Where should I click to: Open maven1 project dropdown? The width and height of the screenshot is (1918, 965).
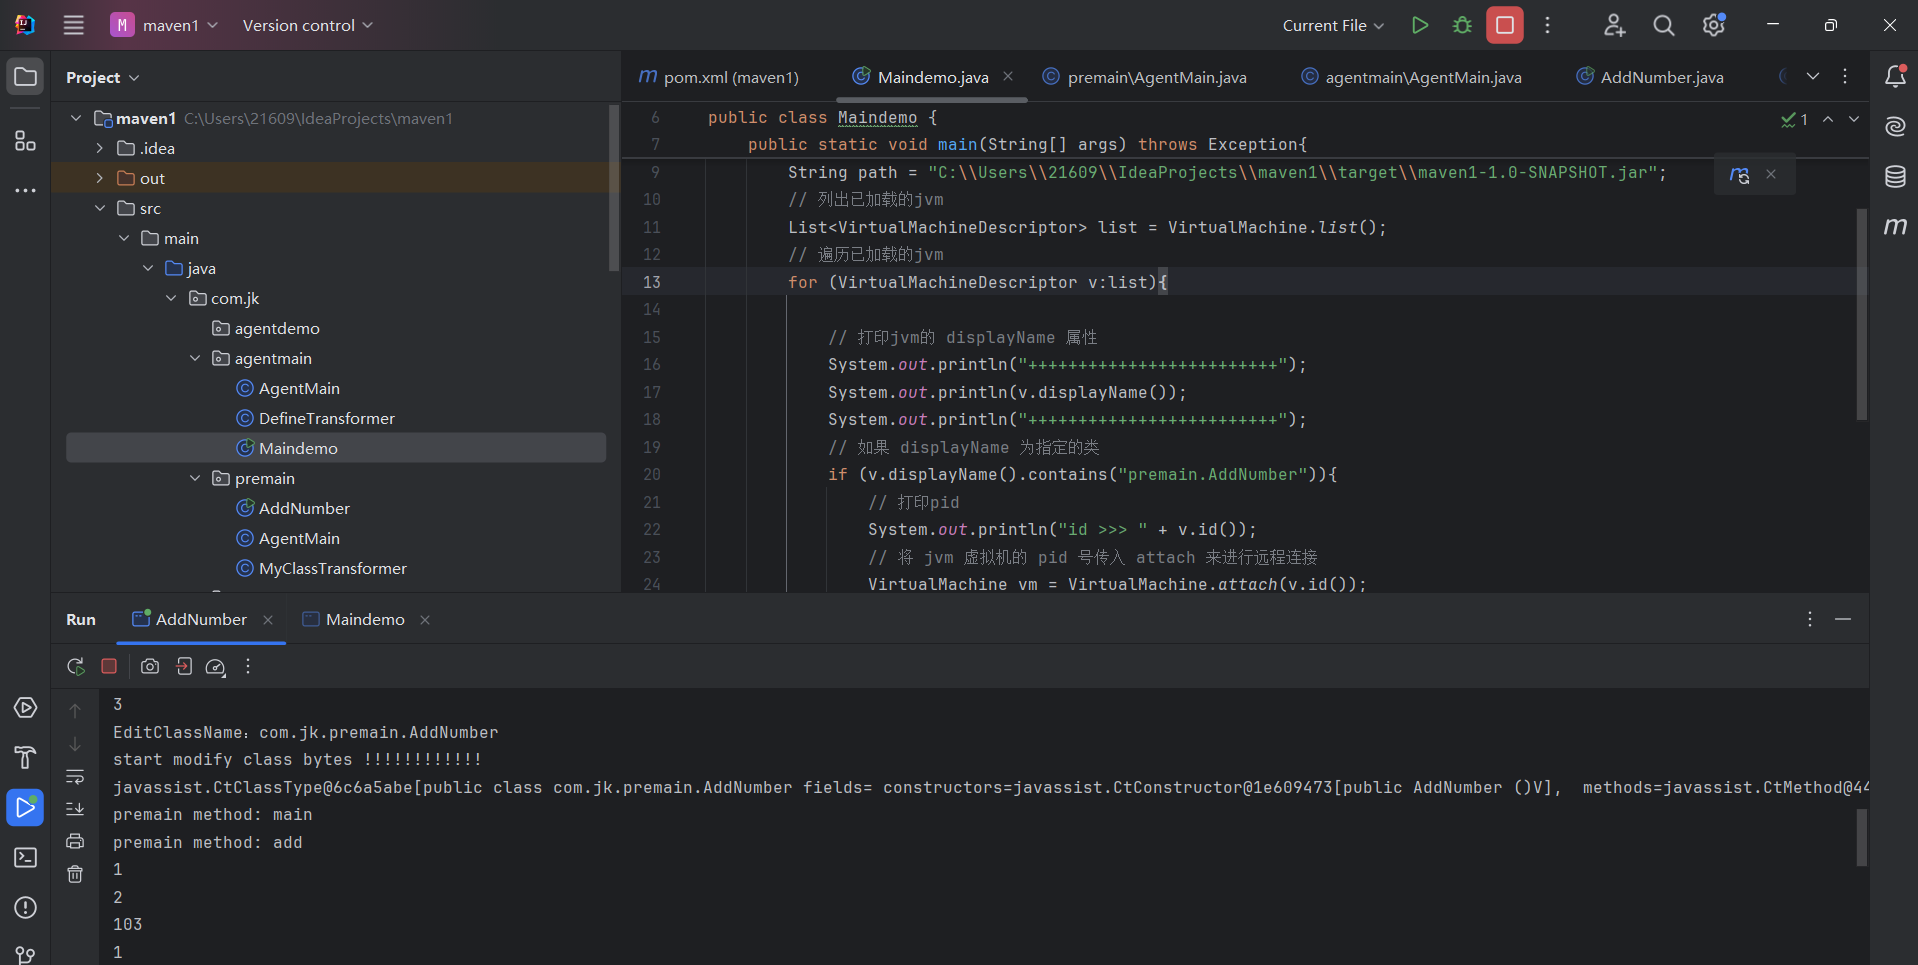pyautogui.click(x=164, y=25)
